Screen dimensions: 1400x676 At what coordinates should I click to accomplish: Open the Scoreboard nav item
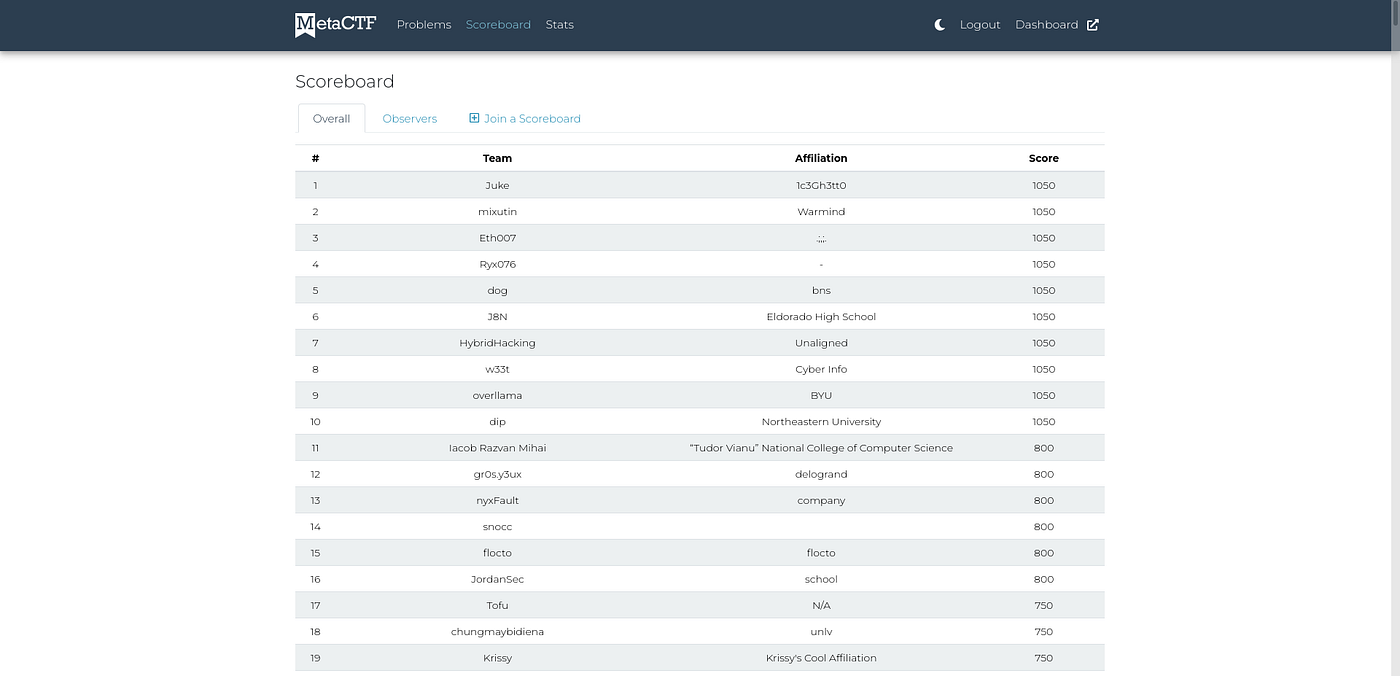[x=498, y=25]
